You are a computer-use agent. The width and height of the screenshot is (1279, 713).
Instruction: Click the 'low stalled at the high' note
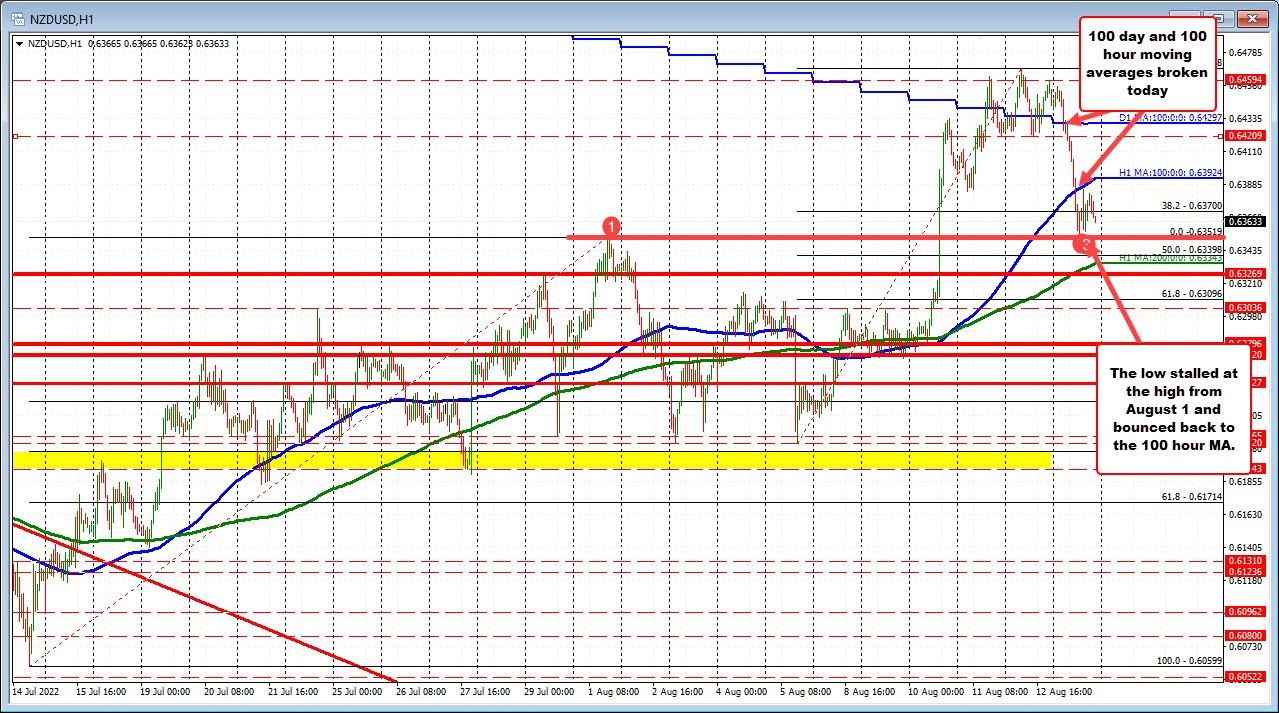coord(1173,409)
